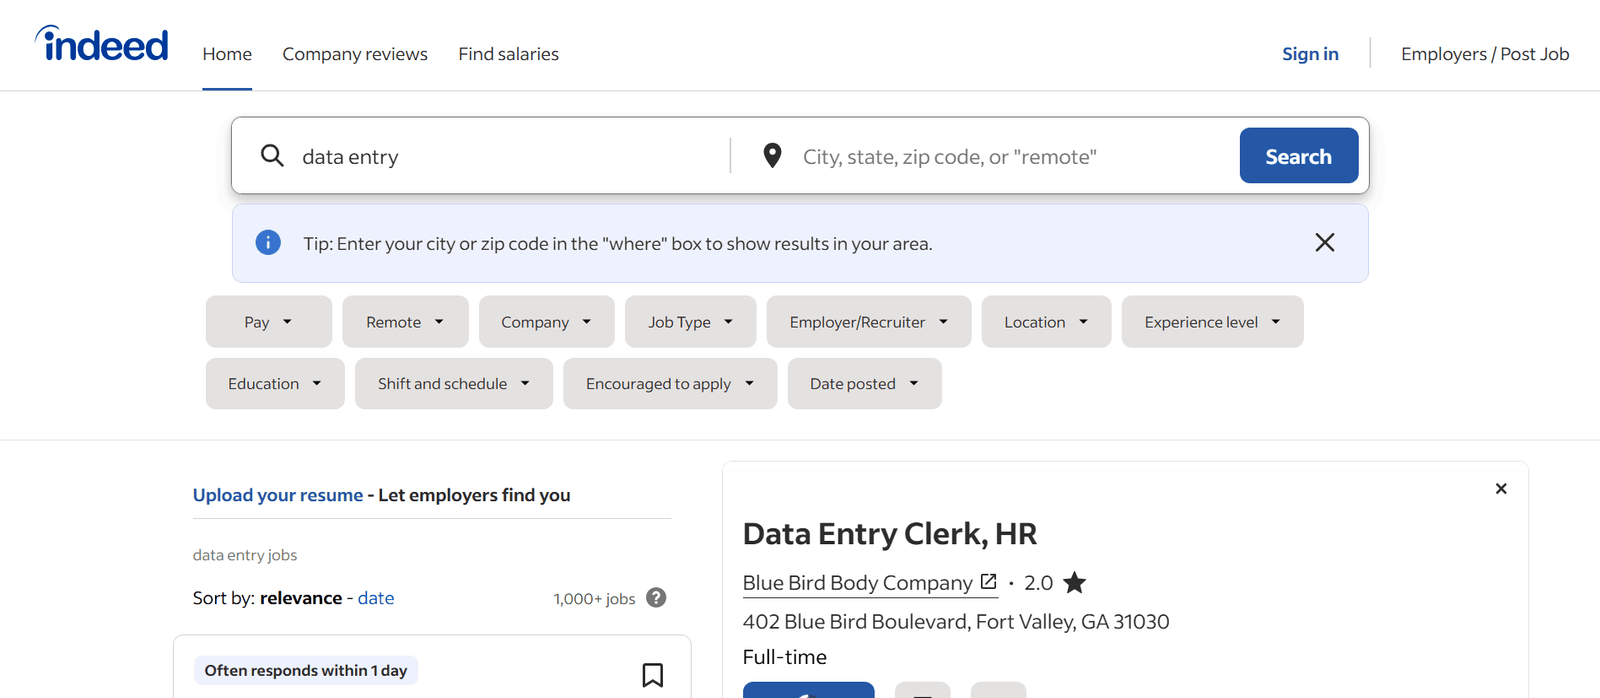
Task: Save job with bookmark icon
Action: pyautogui.click(x=653, y=675)
